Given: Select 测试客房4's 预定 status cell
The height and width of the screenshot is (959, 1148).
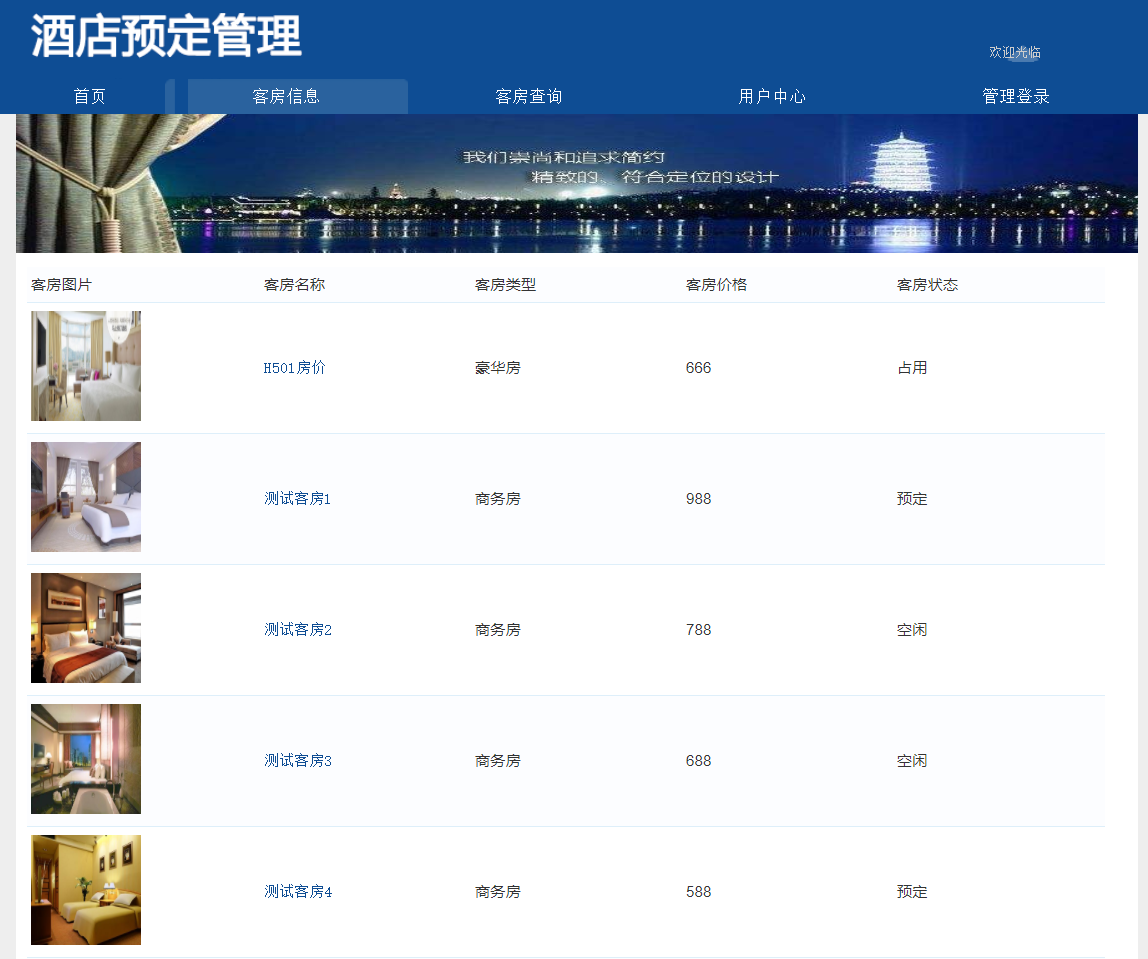Looking at the screenshot, I should [x=912, y=892].
